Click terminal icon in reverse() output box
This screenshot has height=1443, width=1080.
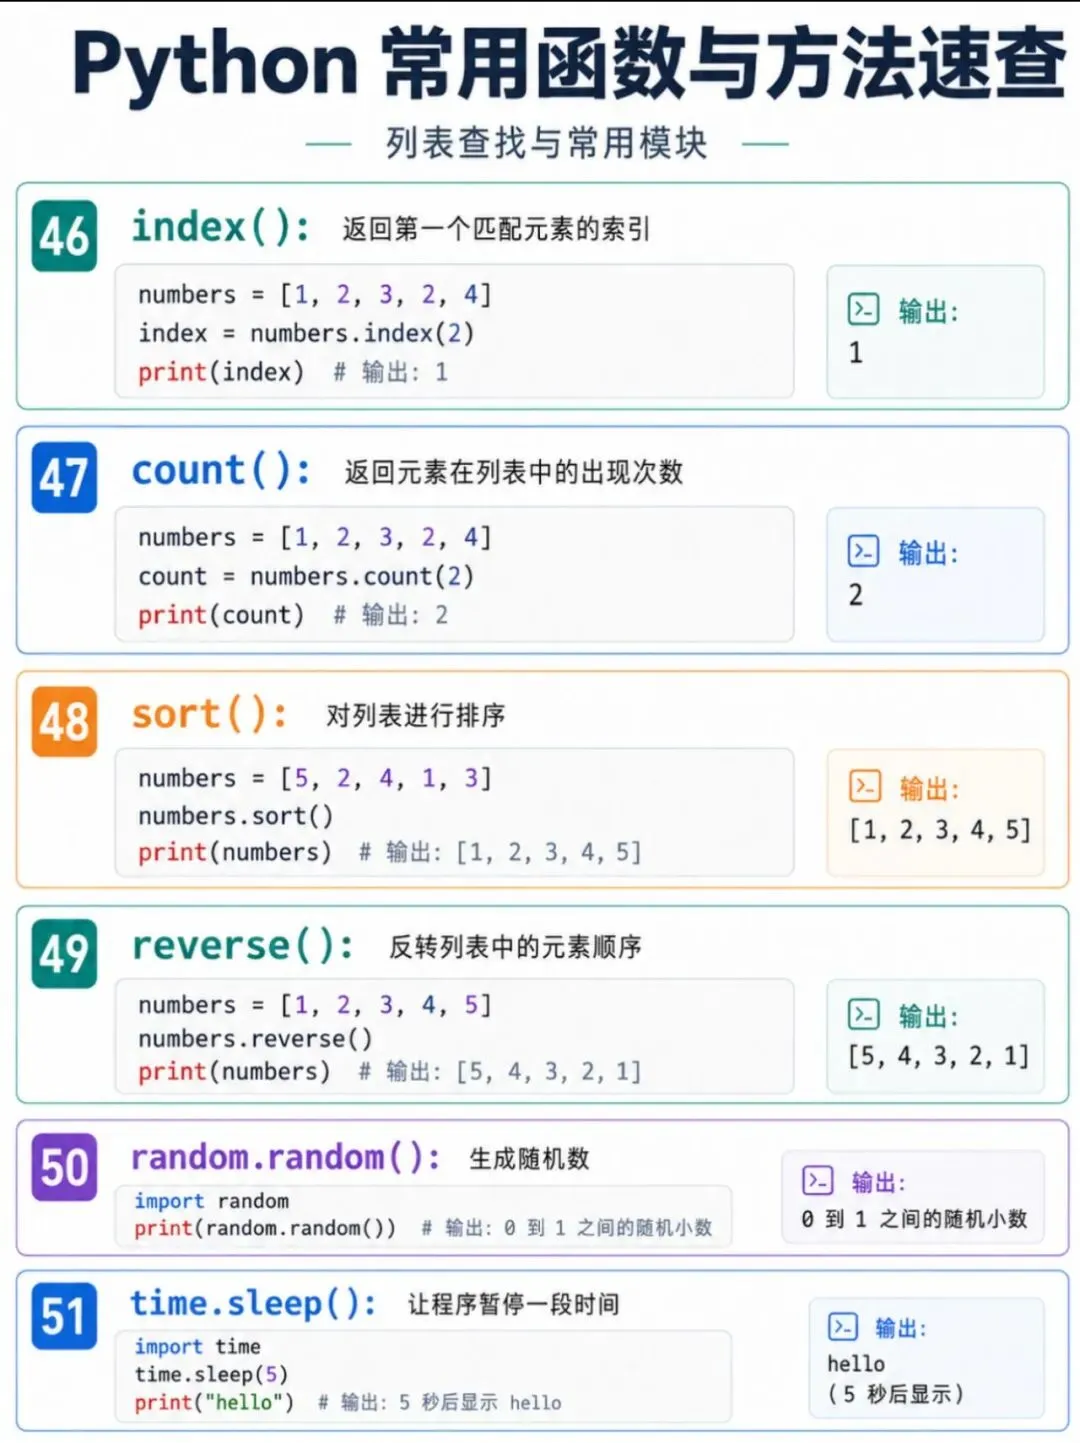click(863, 1014)
